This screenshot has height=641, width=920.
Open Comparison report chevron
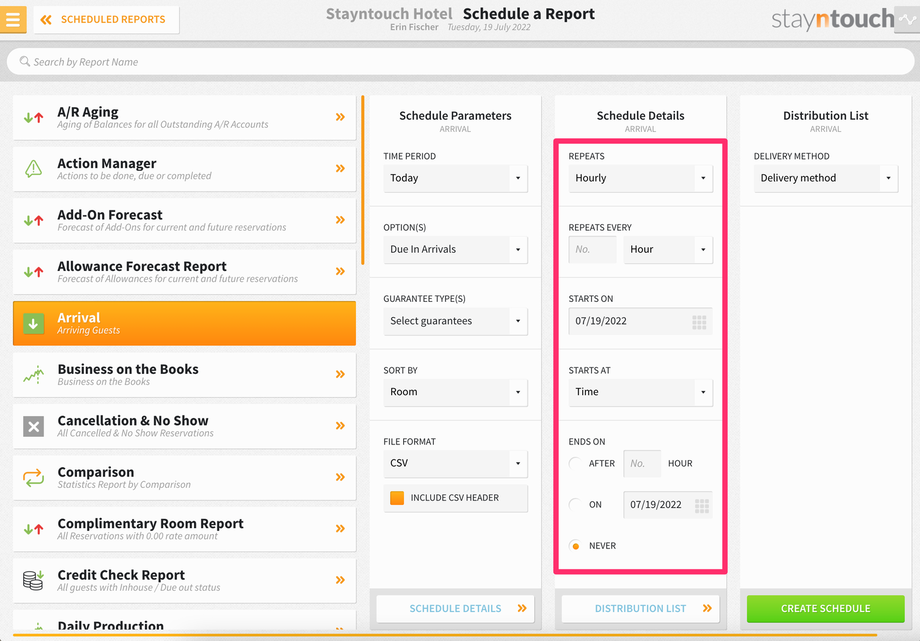tap(340, 477)
